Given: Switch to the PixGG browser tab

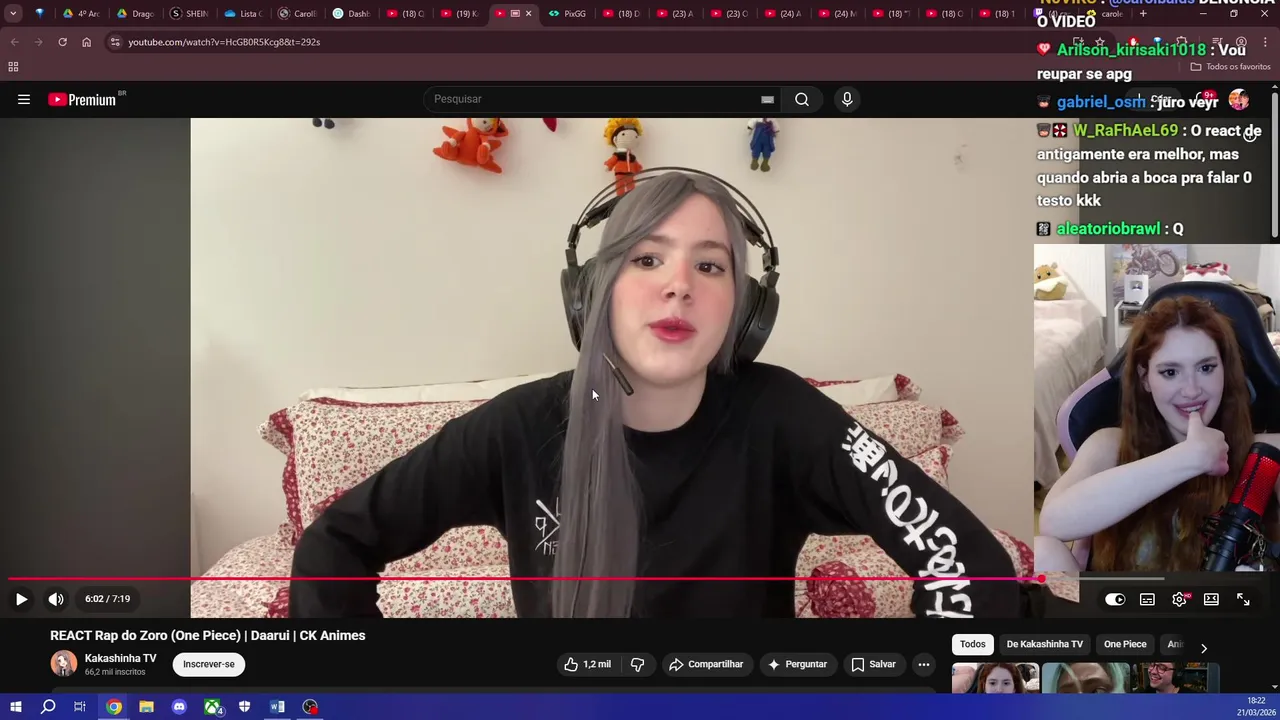Looking at the screenshot, I should (567, 14).
